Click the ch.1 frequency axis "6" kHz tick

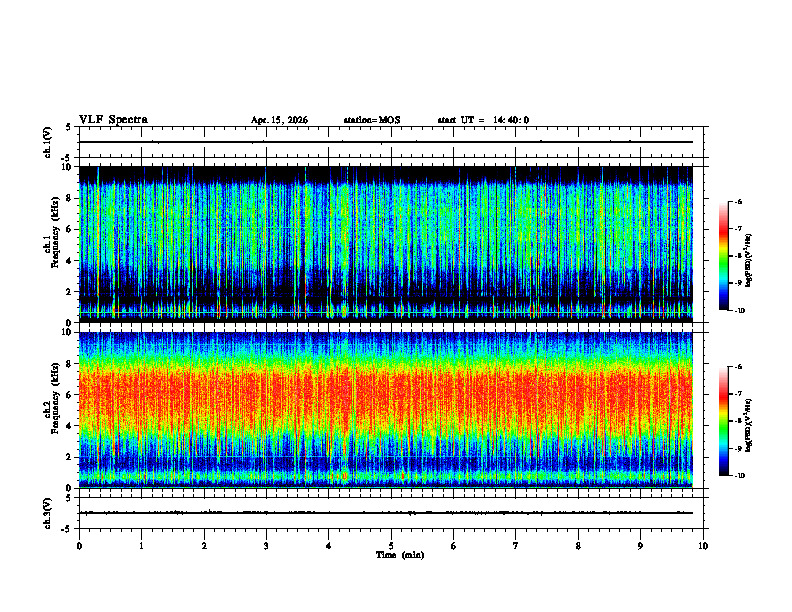coord(69,229)
